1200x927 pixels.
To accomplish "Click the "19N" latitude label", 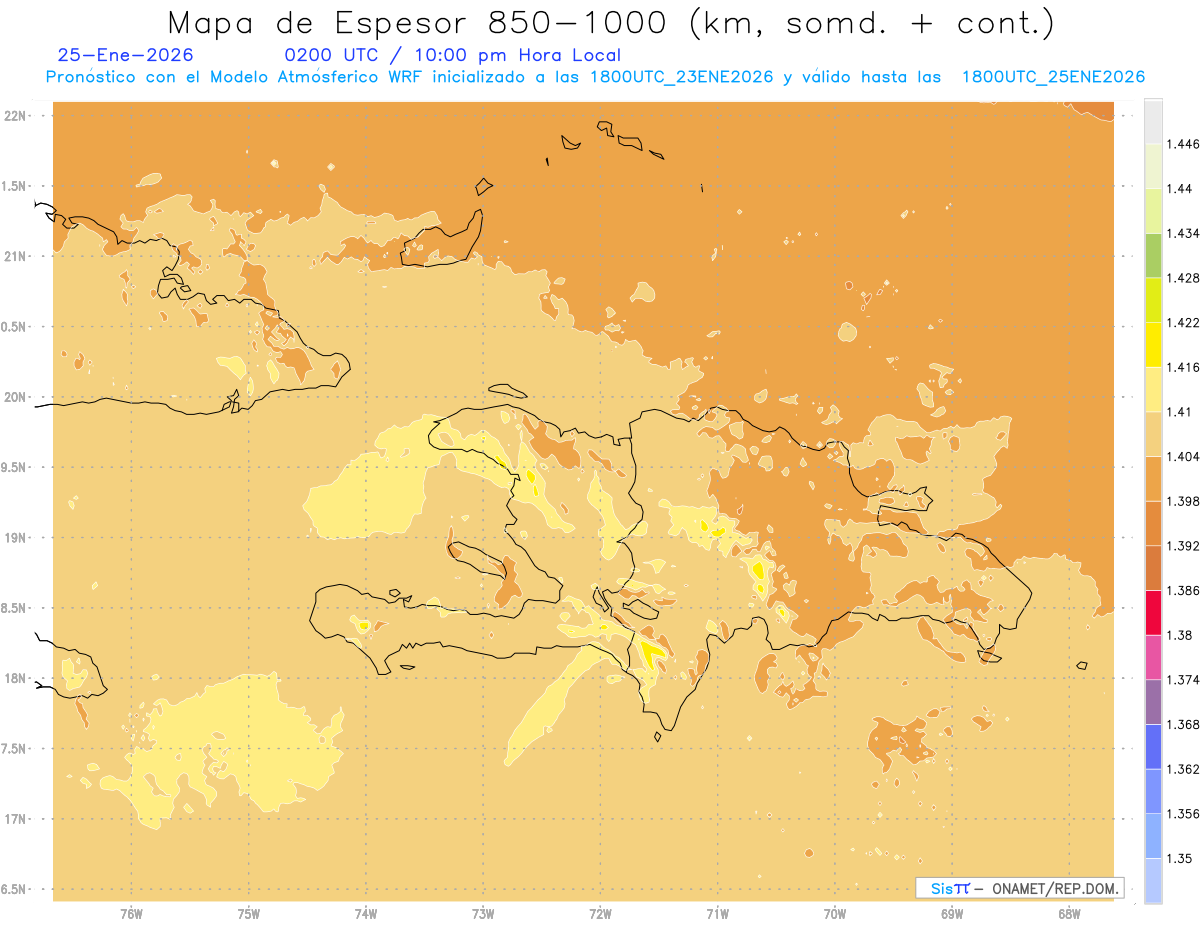I will pos(14,538).
